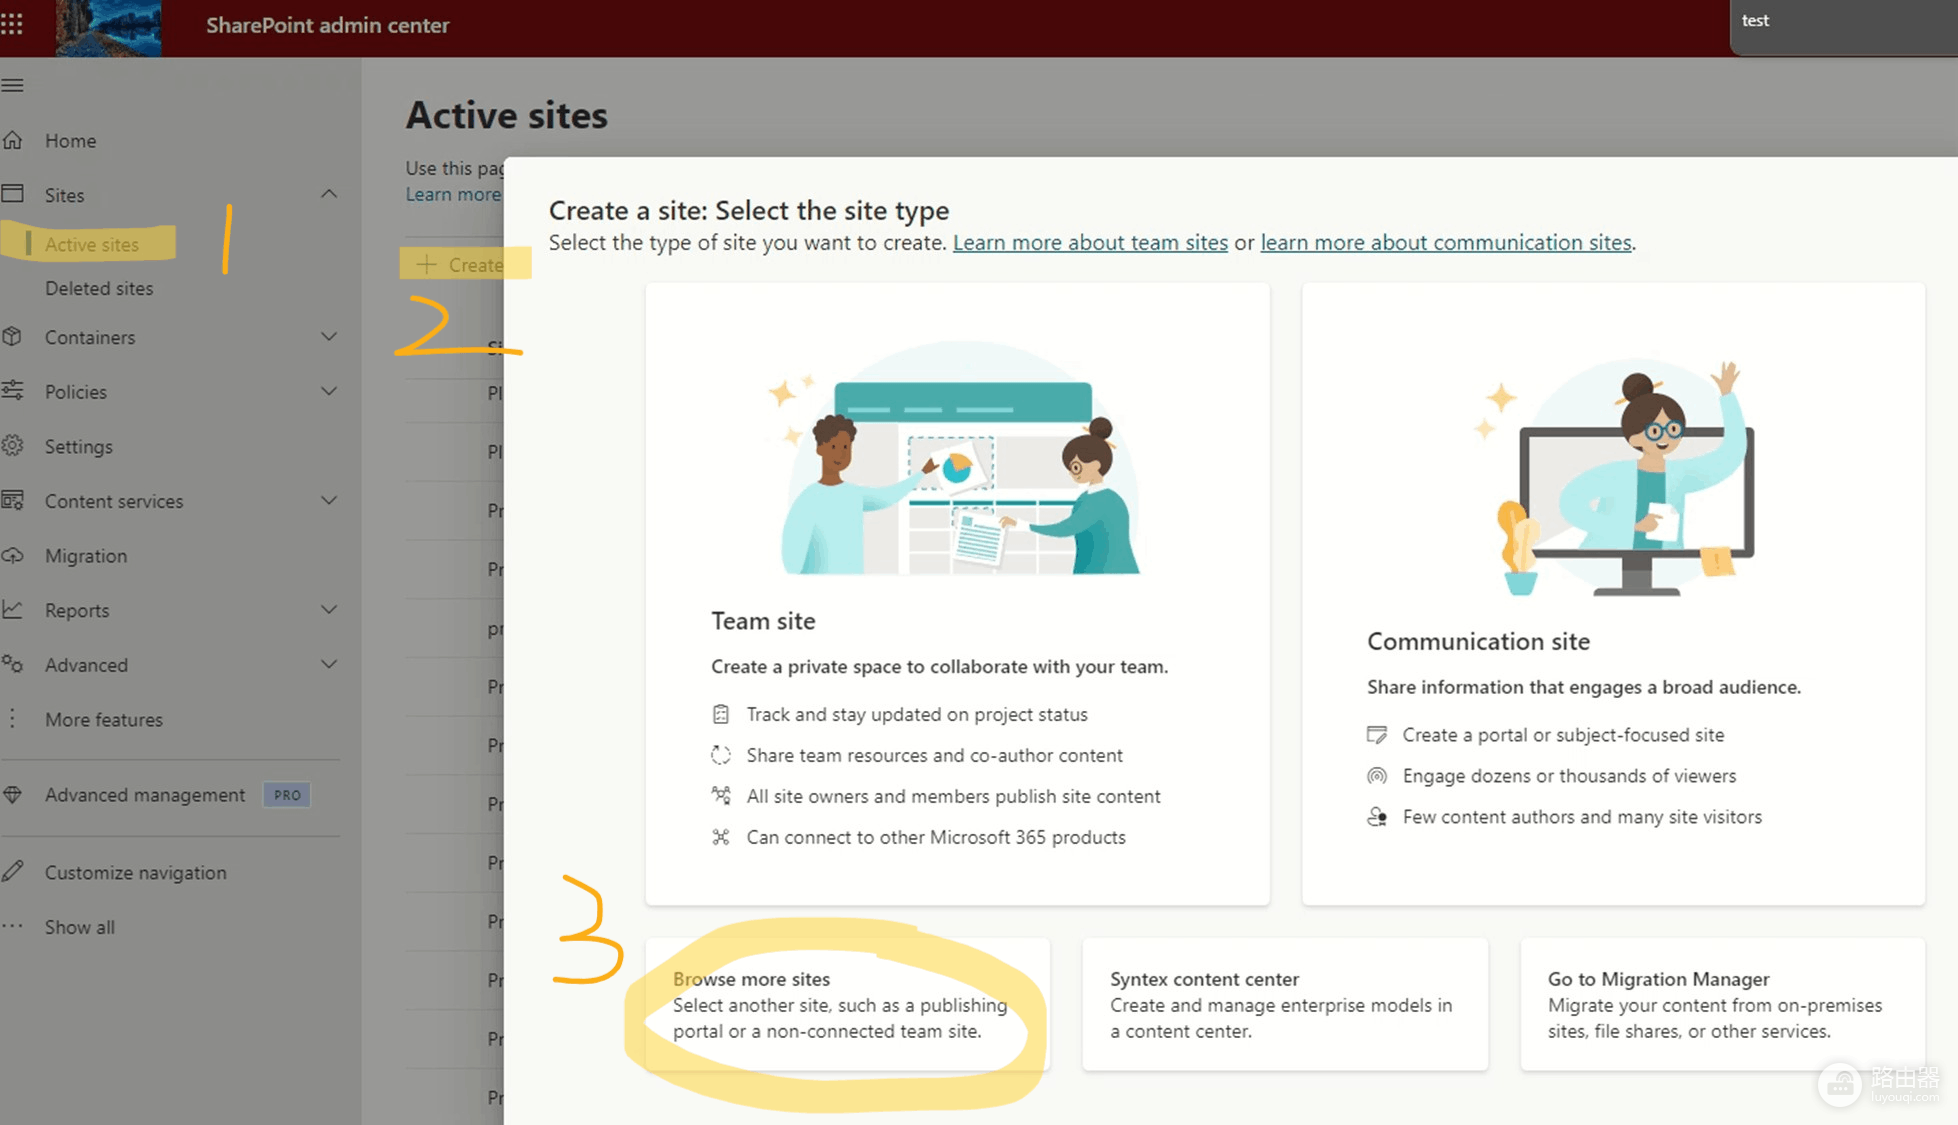Click the Show all ellipsis icon
Viewport: 1958px width, 1125px height.
(12, 926)
